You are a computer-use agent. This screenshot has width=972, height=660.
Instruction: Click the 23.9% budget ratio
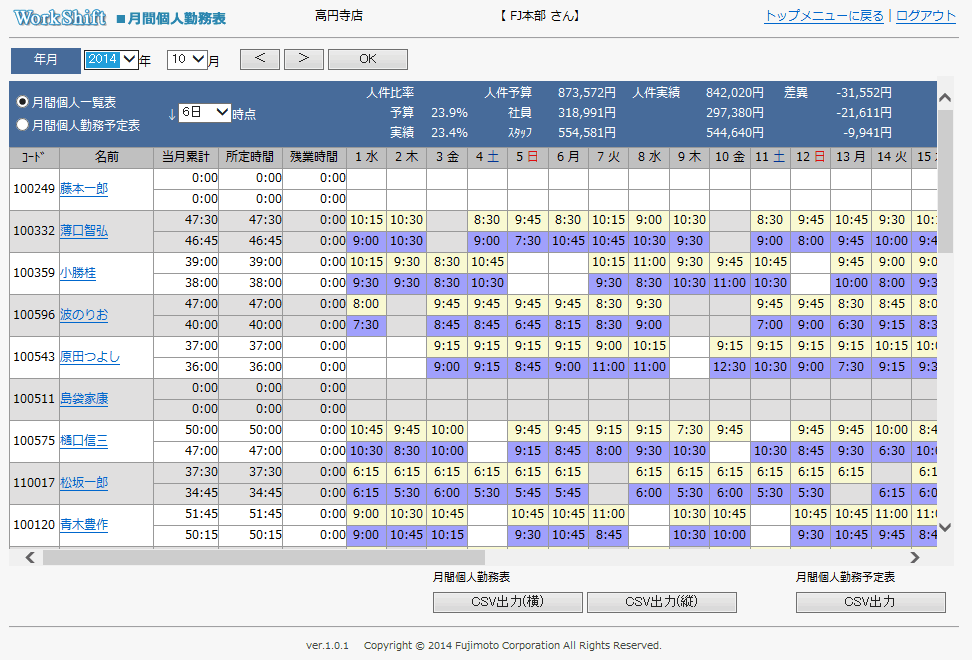pyautogui.click(x=449, y=112)
